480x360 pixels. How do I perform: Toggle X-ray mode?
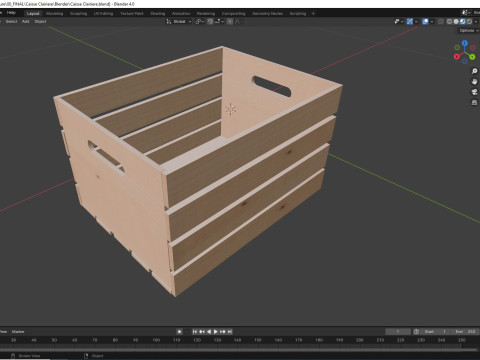coord(441,21)
